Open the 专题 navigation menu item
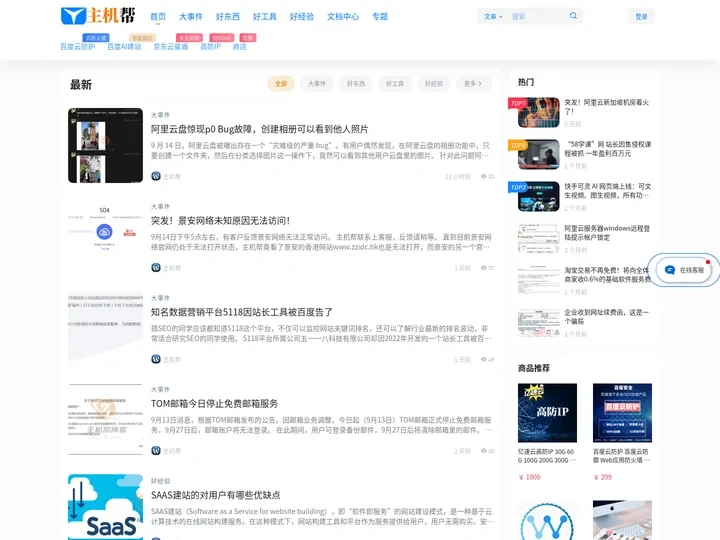Image resolution: width=720 pixels, height=540 pixels. tap(380, 17)
